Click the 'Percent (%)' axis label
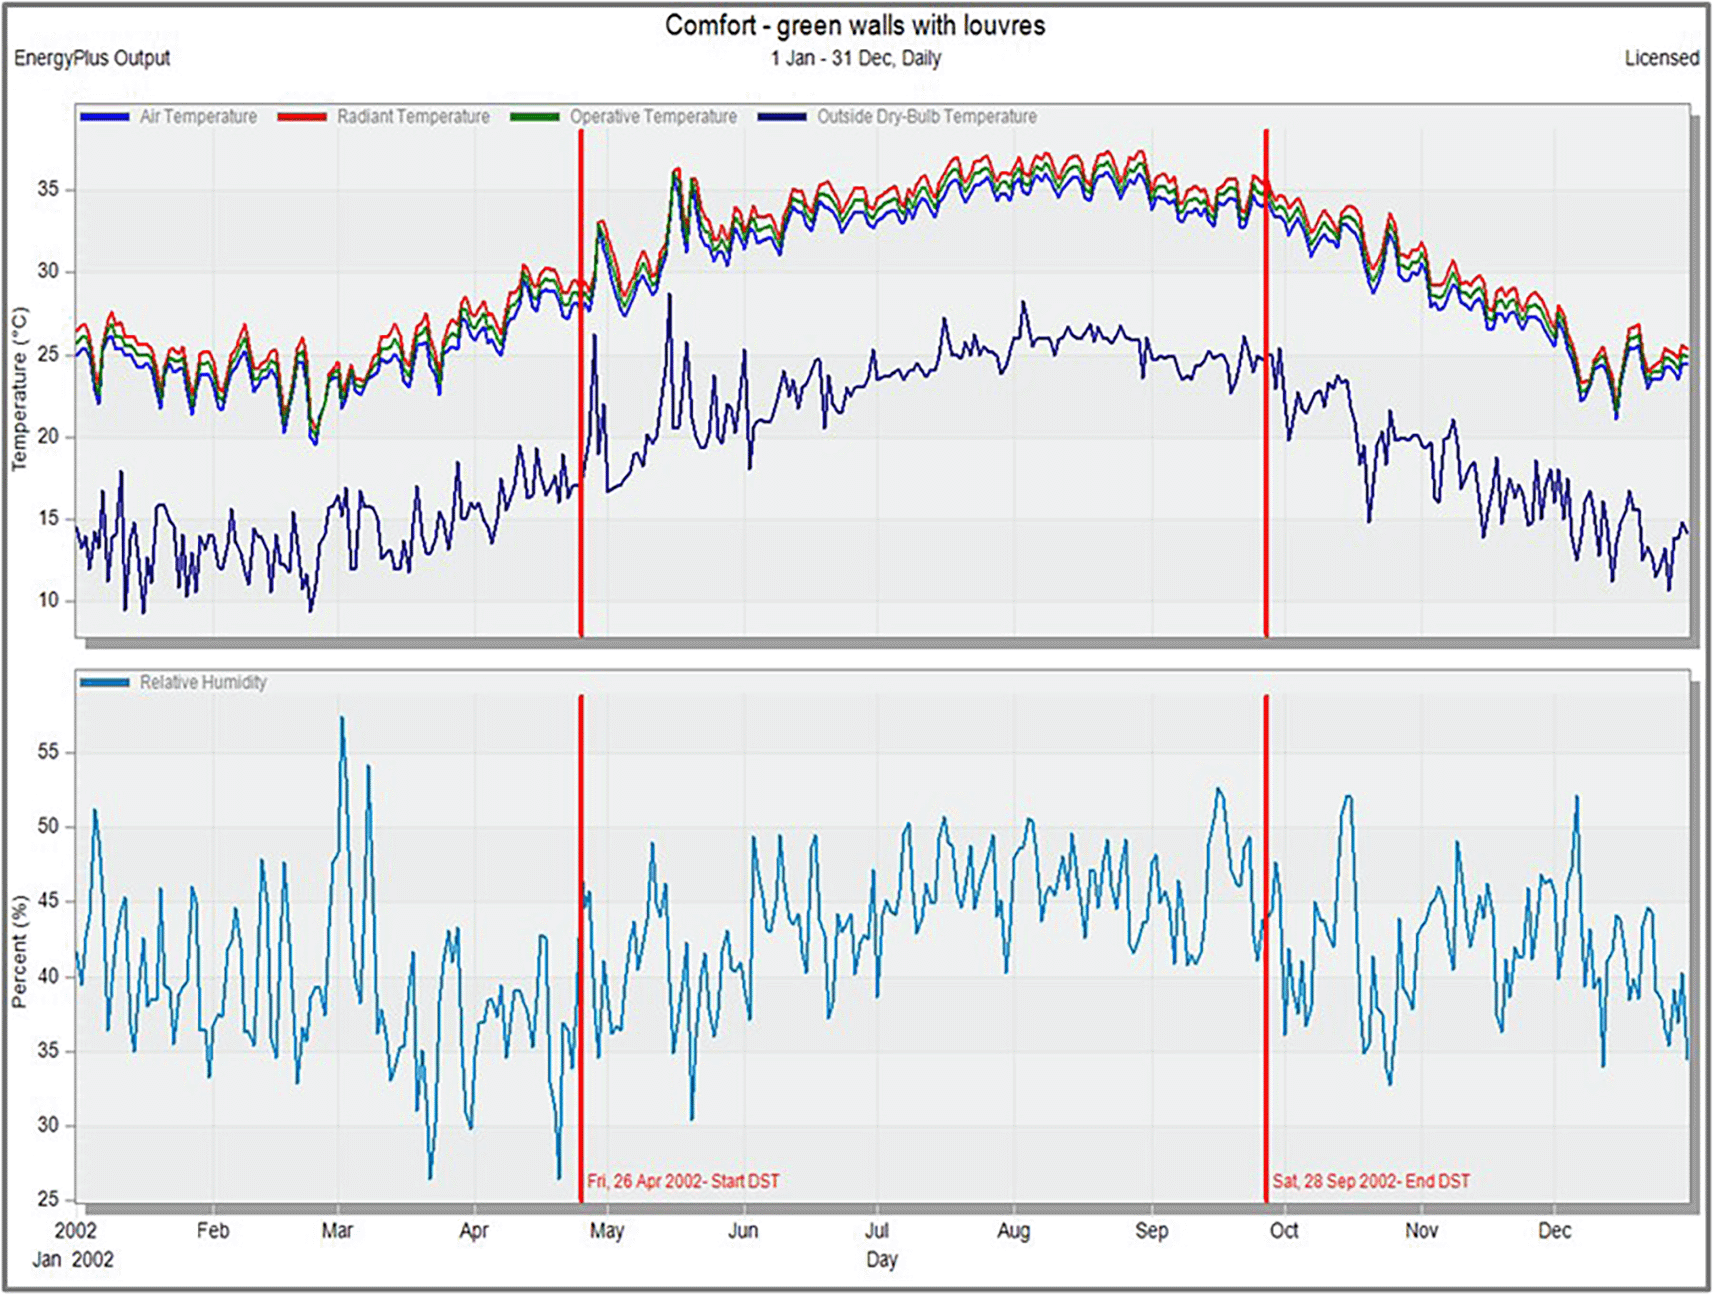The image size is (1713, 1294). 19,952
